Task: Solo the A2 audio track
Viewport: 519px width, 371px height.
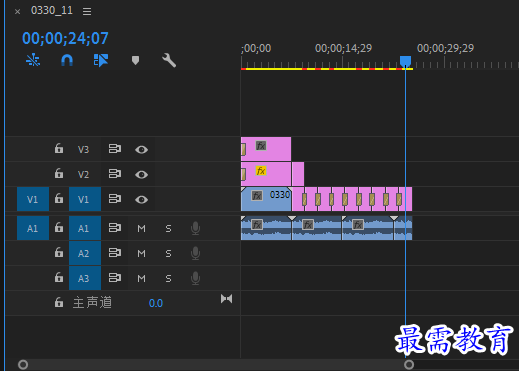Action: pyautogui.click(x=168, y=254)
